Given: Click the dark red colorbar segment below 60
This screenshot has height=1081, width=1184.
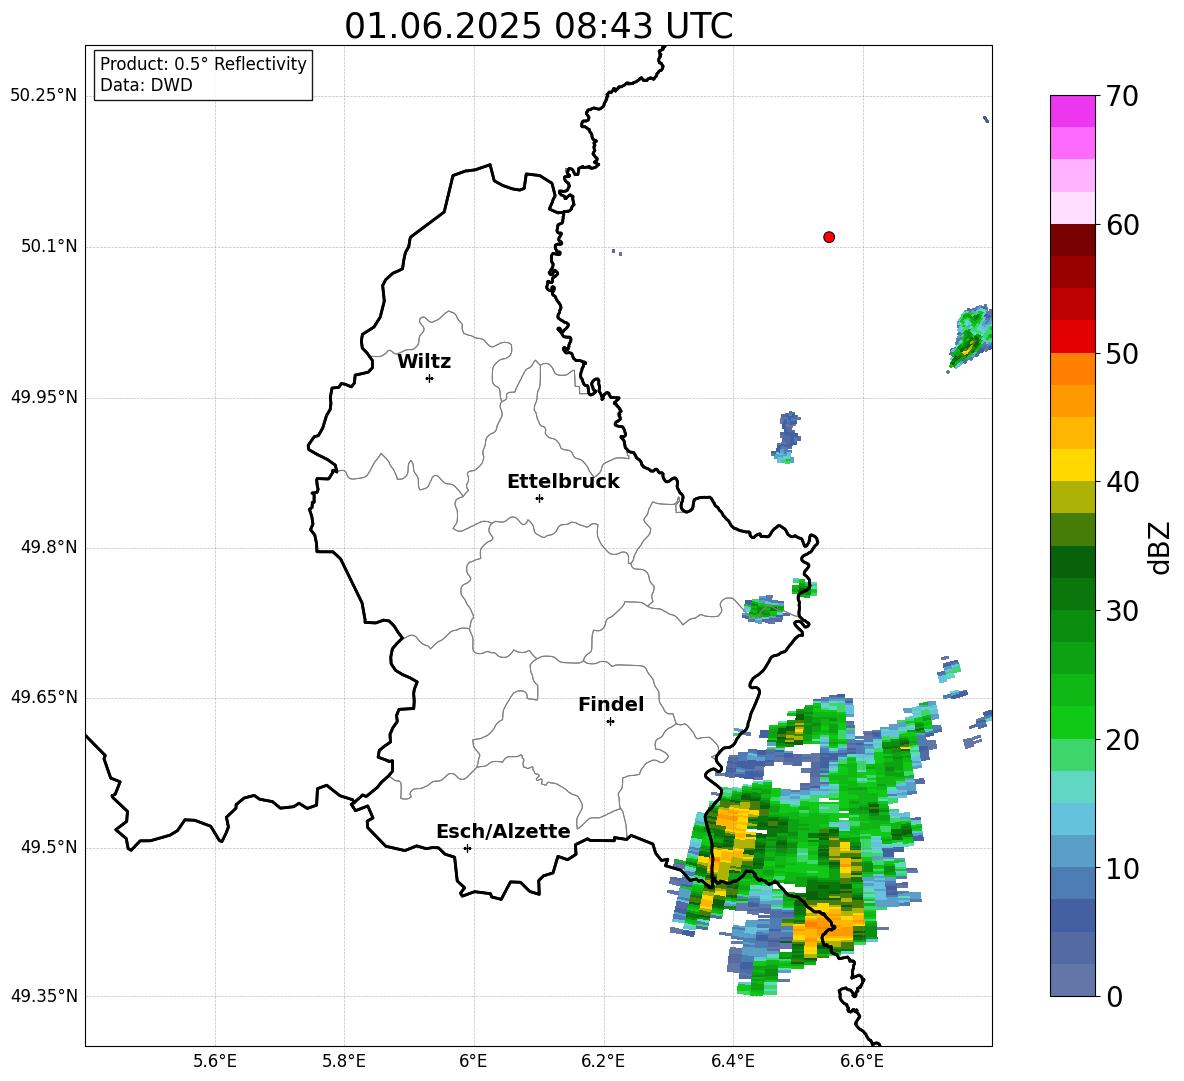Looking at the screenshot, I should [1072, 240].
